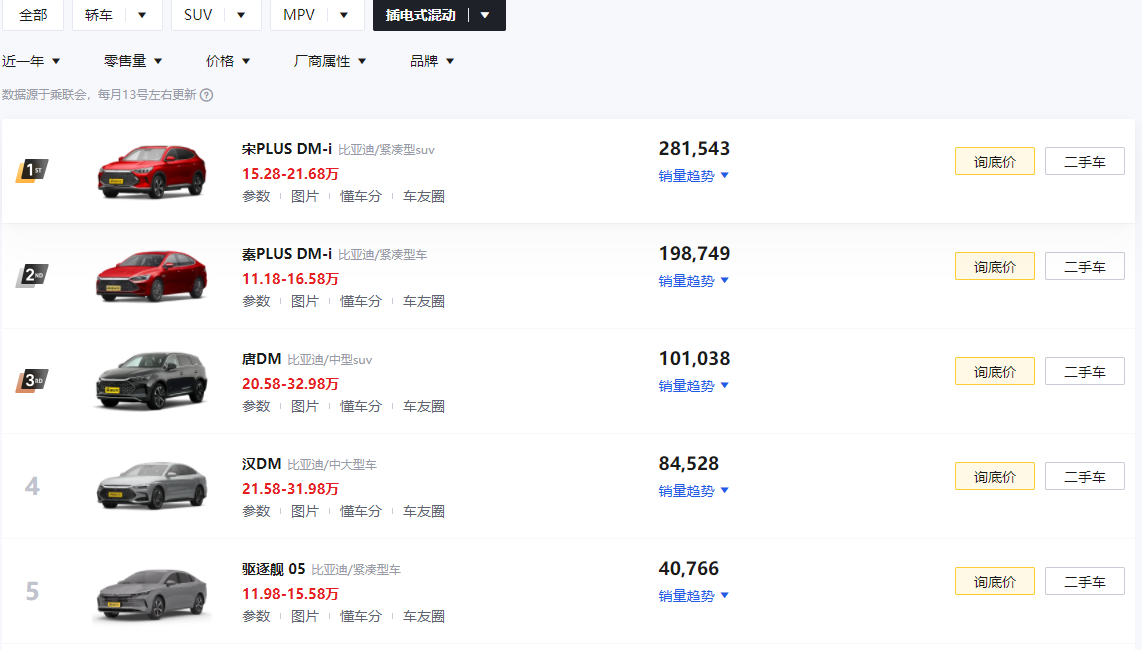Open 车友圈 for 驱逐舰 05
This screenshot has width=1142, height=650.
[424, 616]
